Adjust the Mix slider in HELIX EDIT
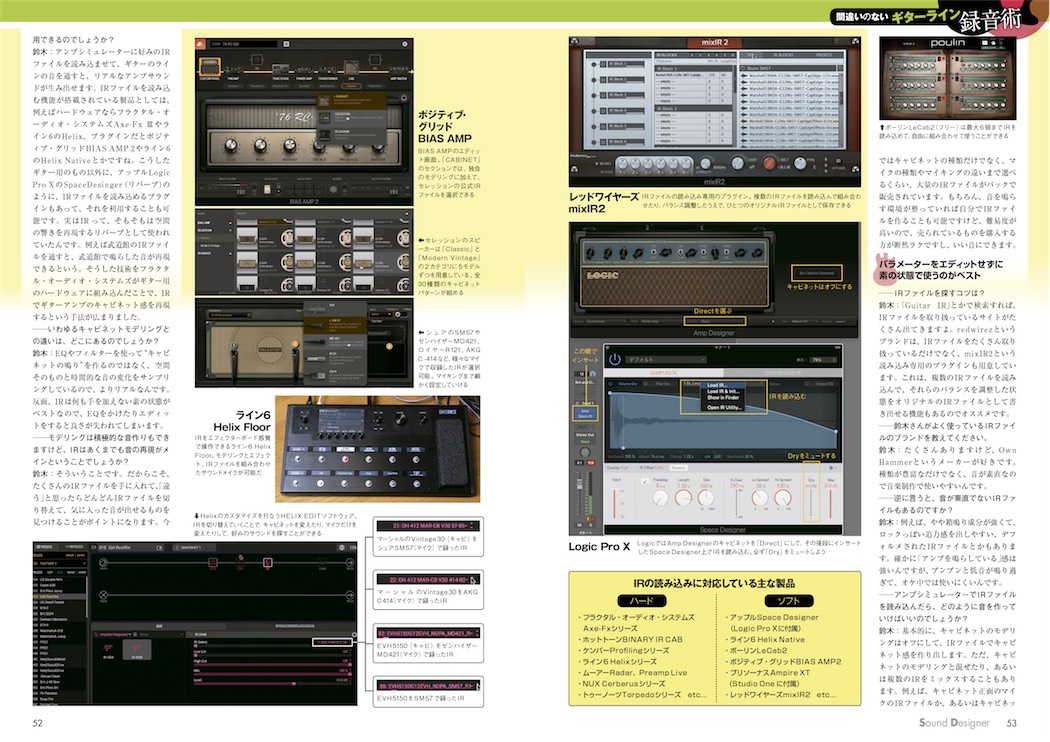1050x742 pixels. point(273,674)
